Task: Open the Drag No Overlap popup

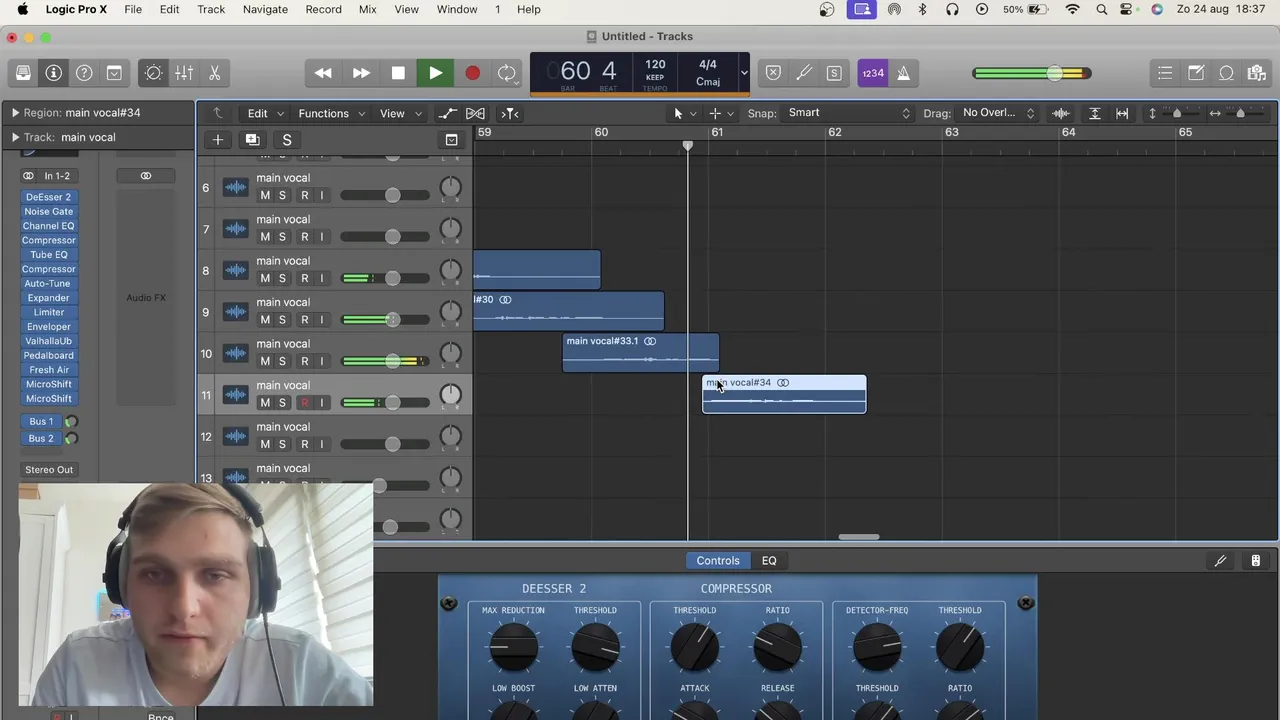Action: 997,113
